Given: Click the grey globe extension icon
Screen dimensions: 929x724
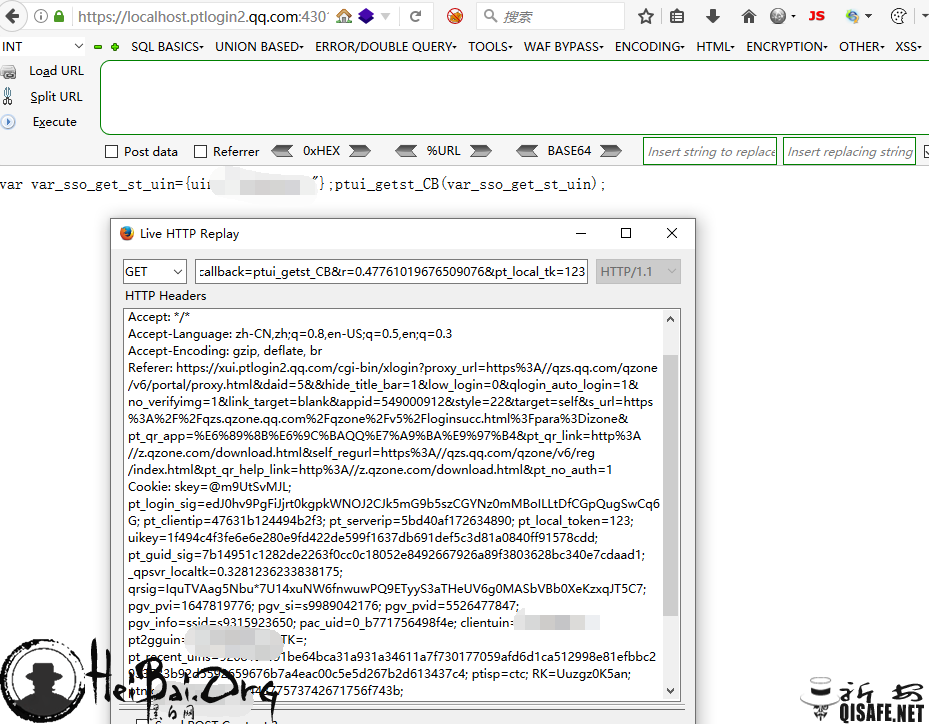Looking at the screenshot, I should pyautogui.click(x=778, y=16).
